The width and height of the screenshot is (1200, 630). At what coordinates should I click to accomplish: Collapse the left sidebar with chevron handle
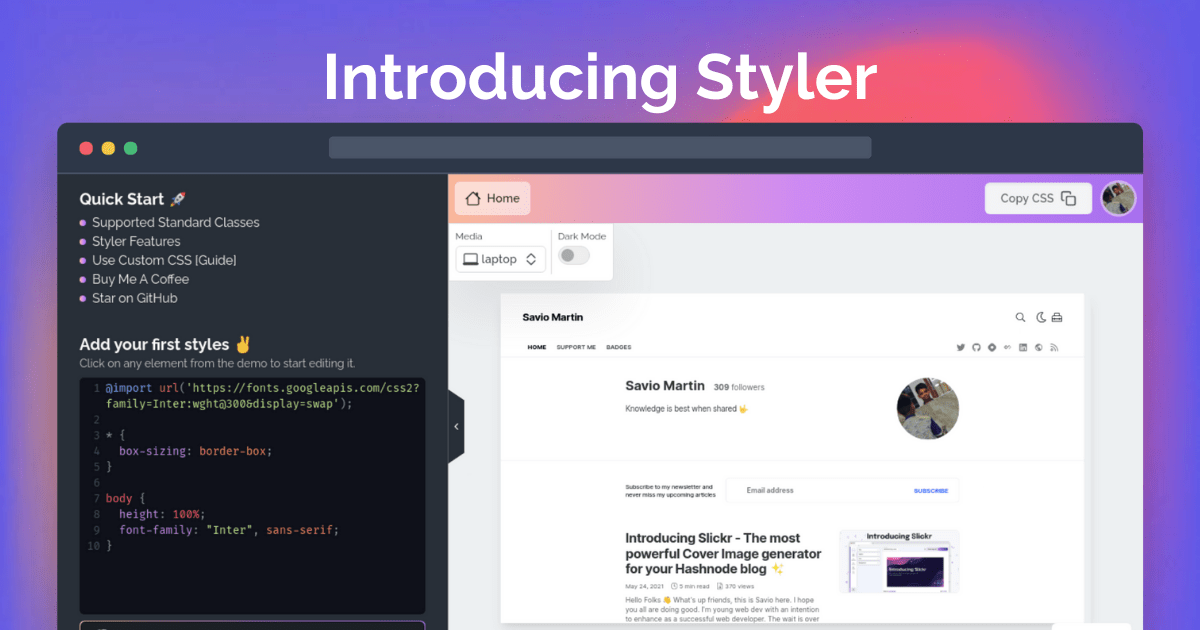[x=456, y=426]
